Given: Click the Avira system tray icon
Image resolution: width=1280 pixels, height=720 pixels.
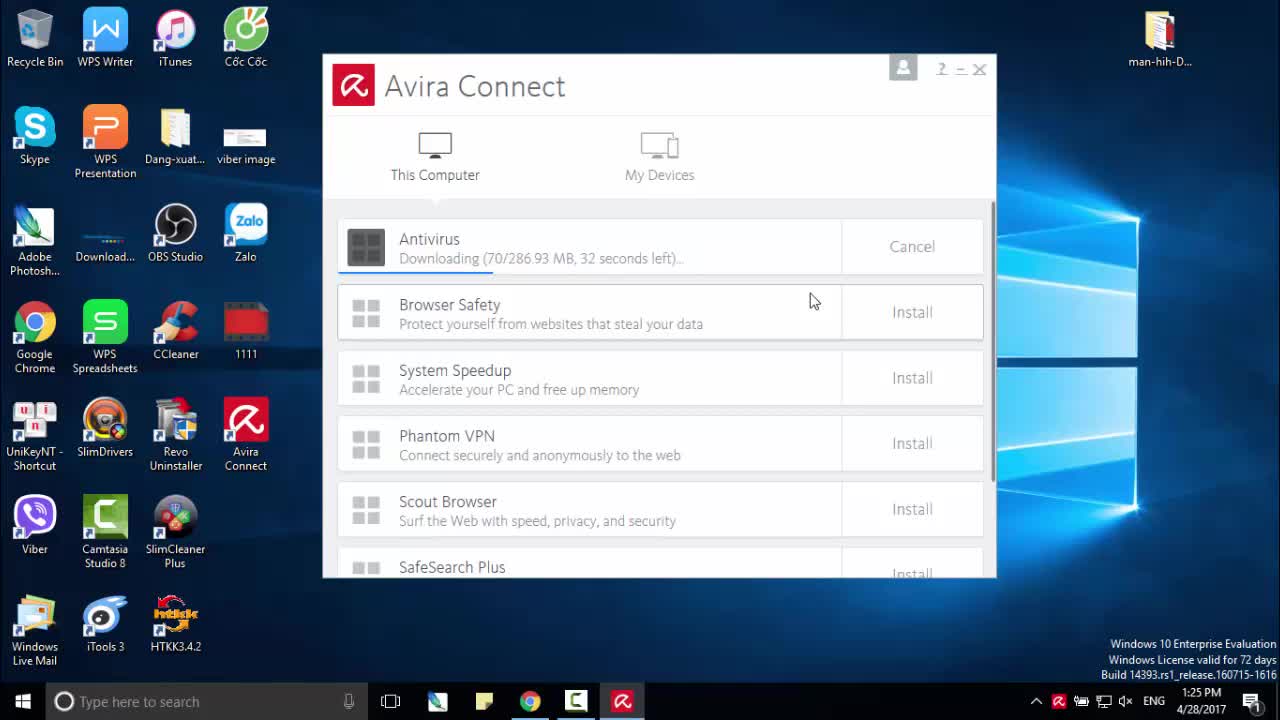Looking at the screenshot, I should coord(1059,702).
